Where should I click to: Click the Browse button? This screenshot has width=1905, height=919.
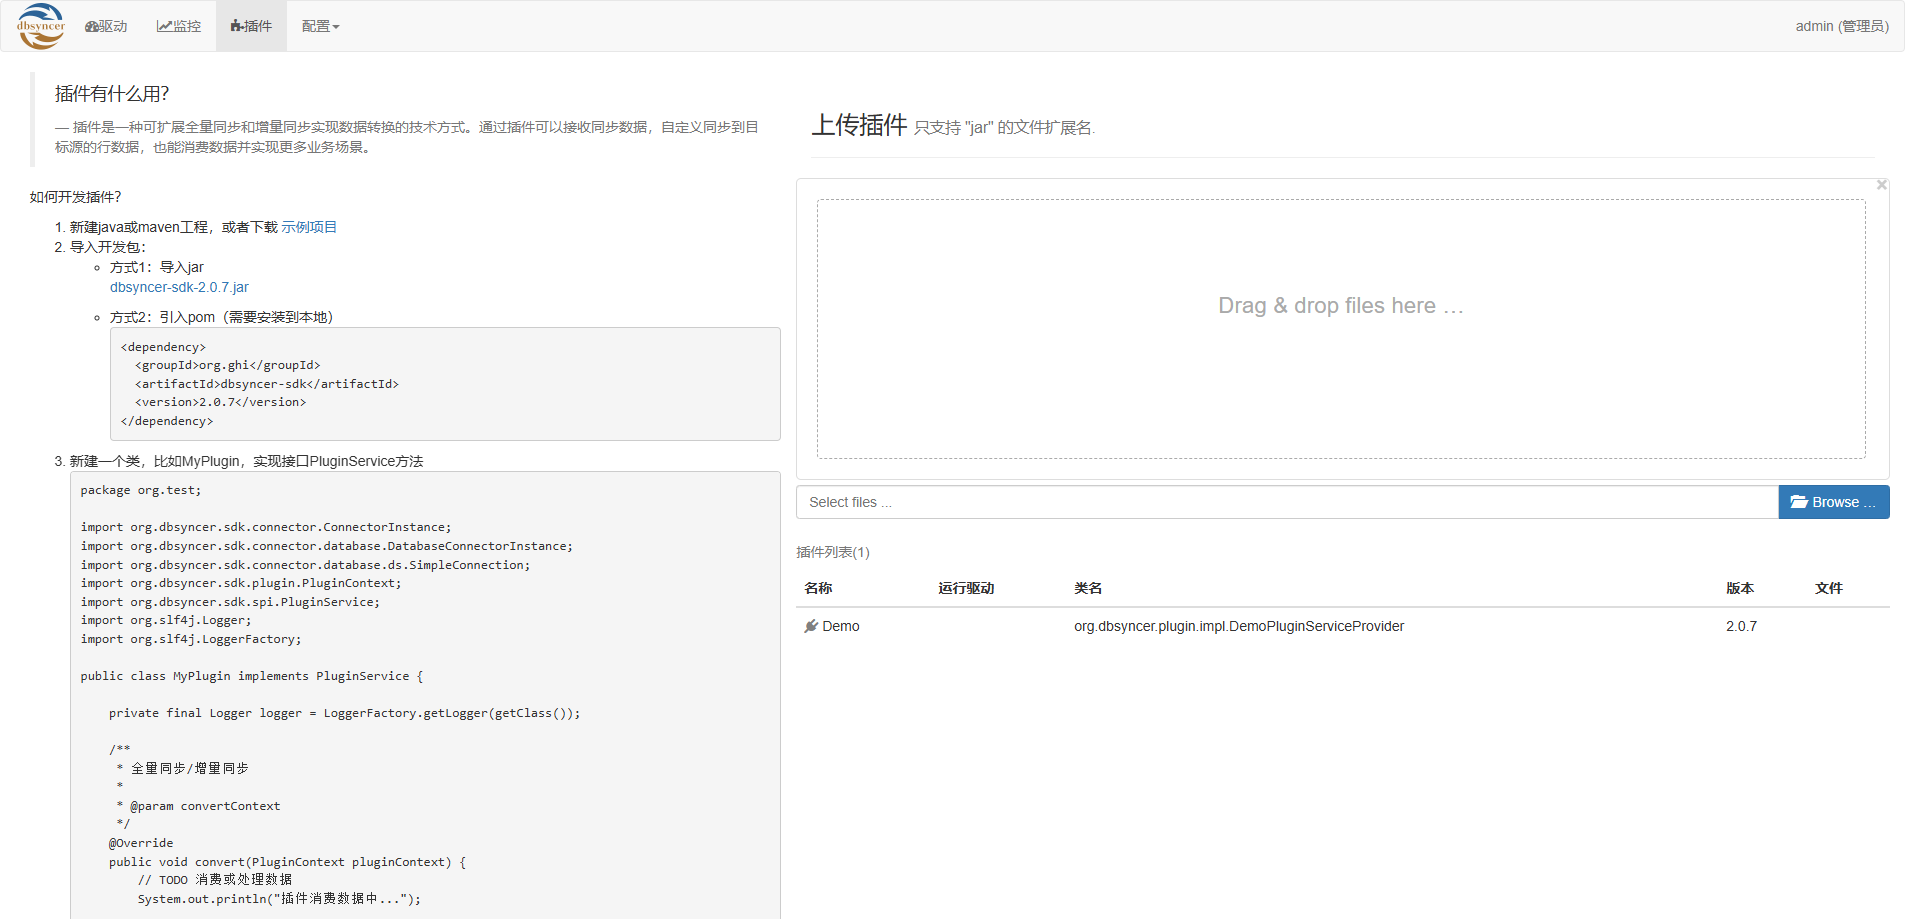(1833, 502)
